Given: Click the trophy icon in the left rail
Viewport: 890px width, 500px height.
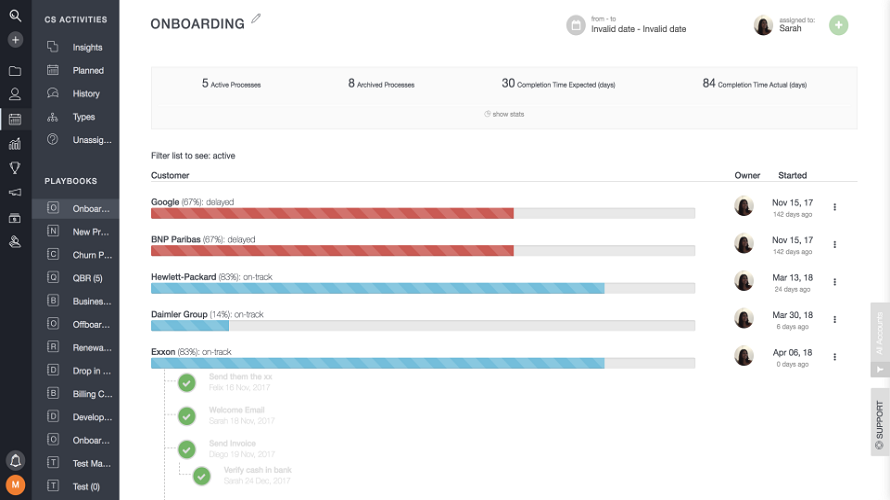Looking at the screenshot, I should point(15,168).
